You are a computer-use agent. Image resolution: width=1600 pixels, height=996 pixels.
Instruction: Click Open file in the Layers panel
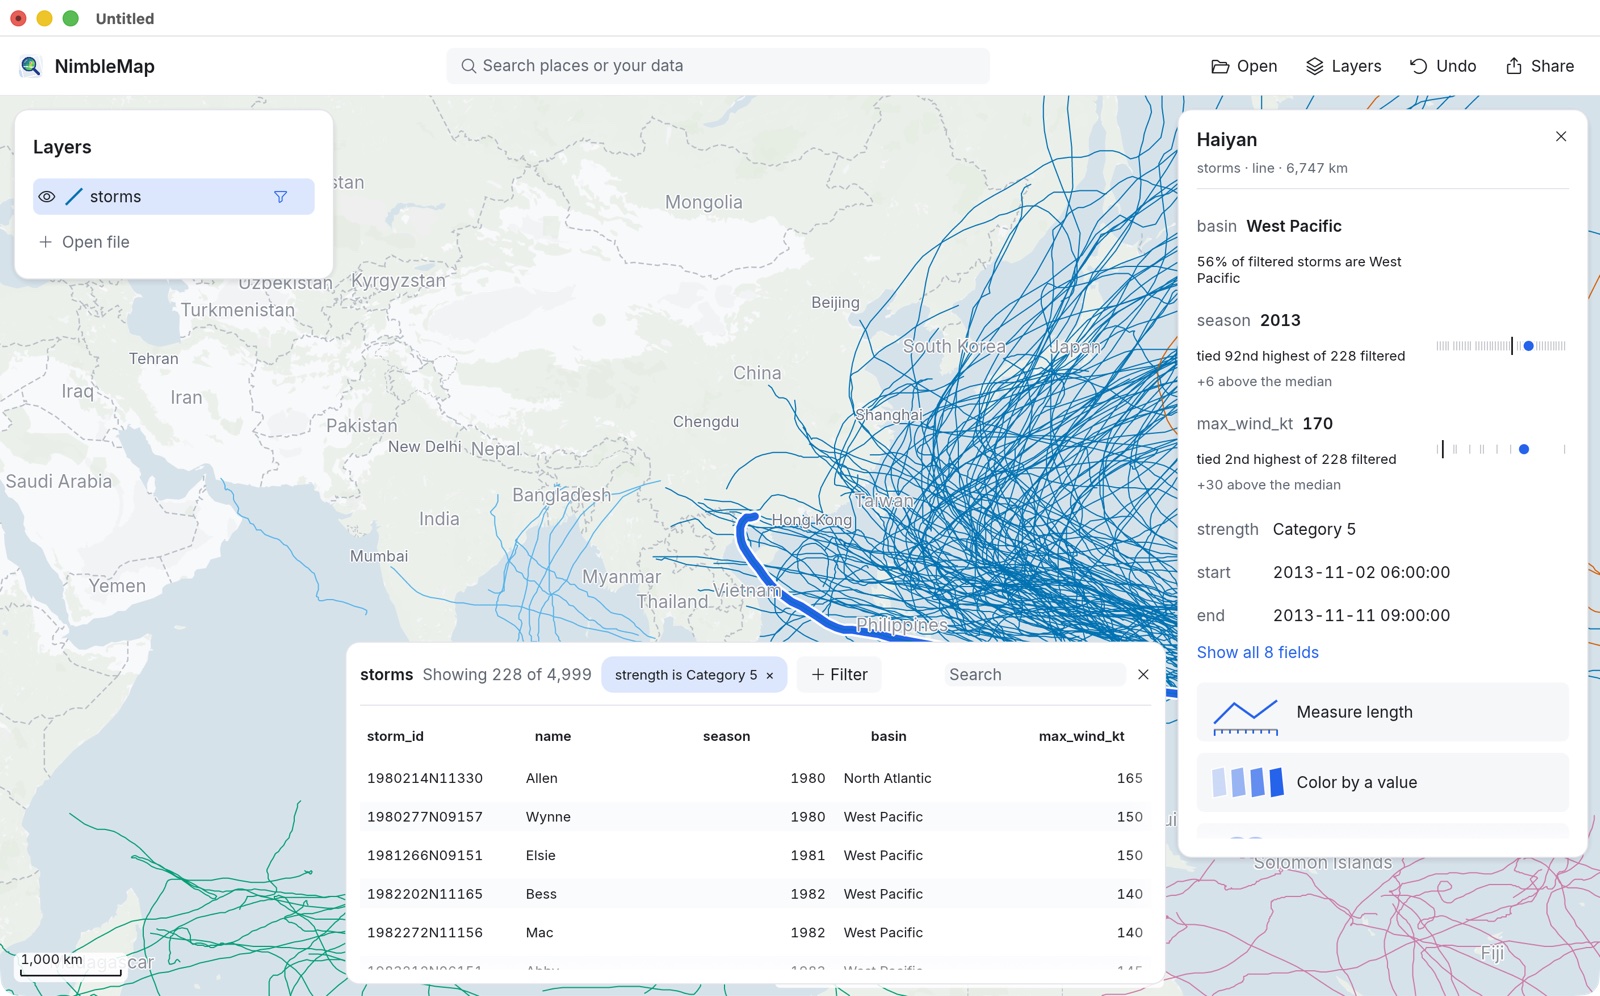coord(84,242)
